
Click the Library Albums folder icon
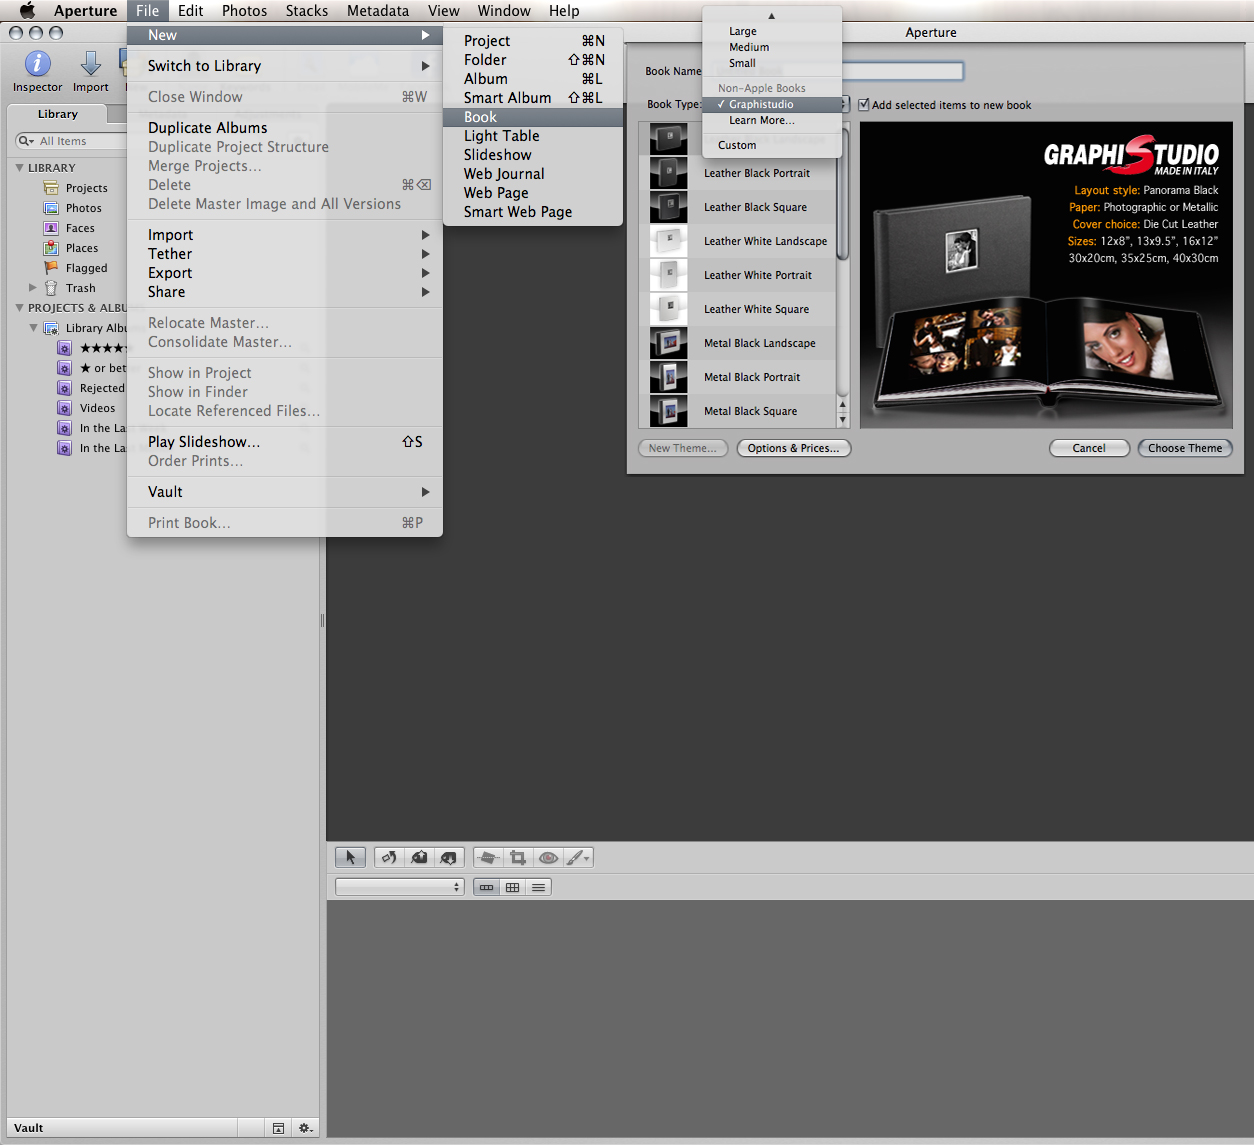(x=51, y=328)
